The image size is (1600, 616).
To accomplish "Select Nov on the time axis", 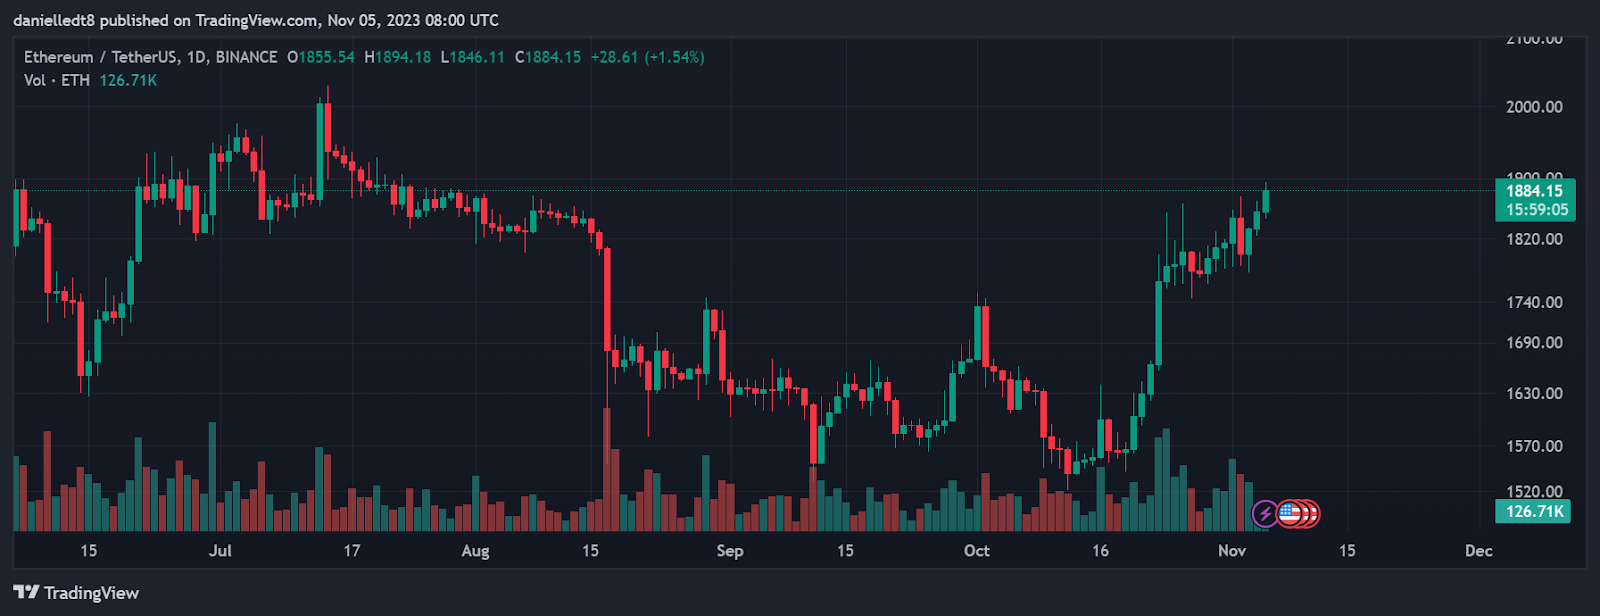I will [1232, 551].
